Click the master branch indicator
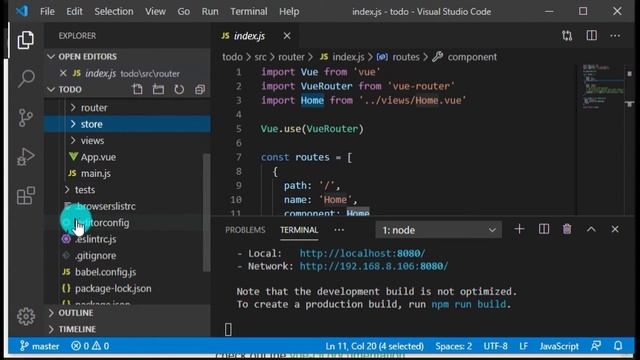 40,346
